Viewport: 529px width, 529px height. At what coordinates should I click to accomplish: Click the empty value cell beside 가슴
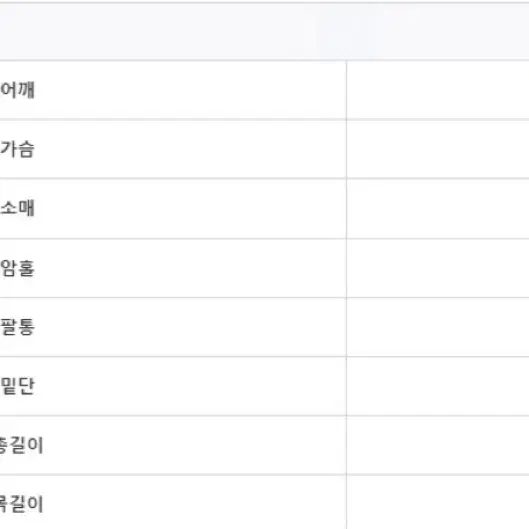[438, 149]
